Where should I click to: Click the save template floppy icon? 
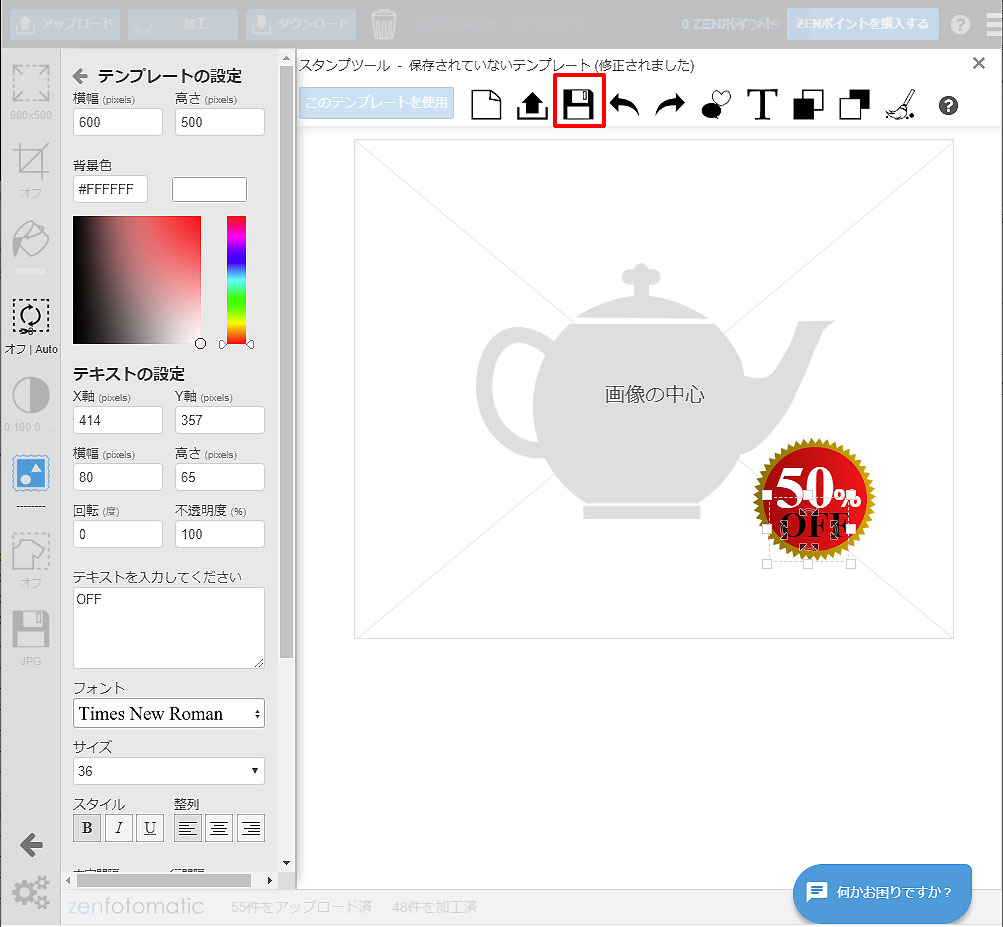pos(579,104)
